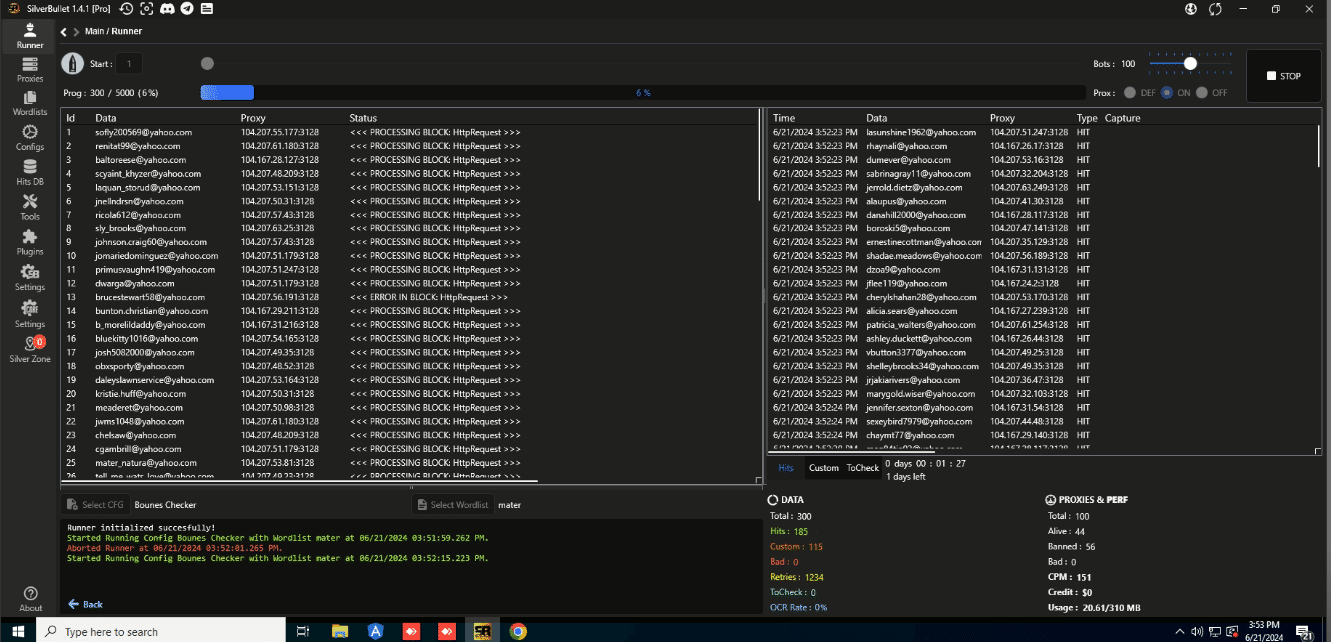Open the Tools section

(29, 208)
